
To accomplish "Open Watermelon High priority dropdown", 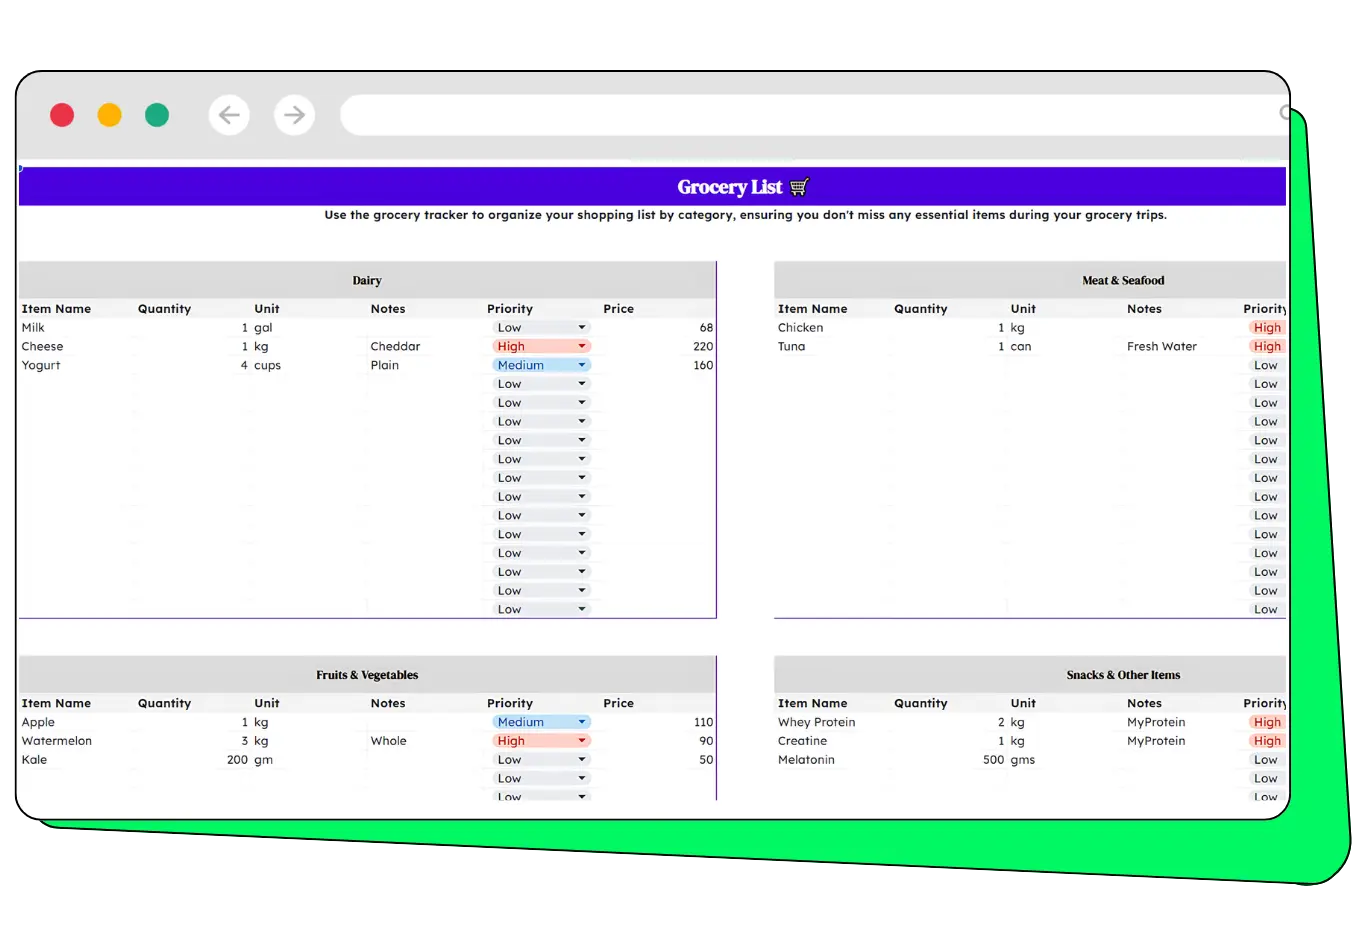I will point(581,741).
